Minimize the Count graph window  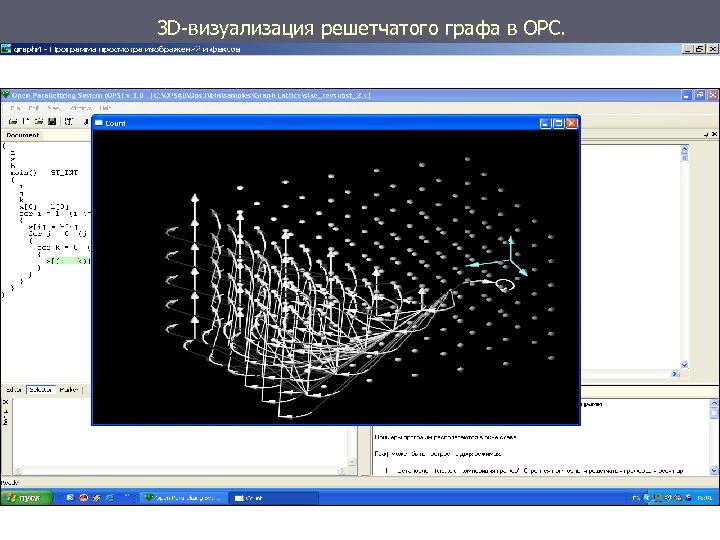(545, 123)
